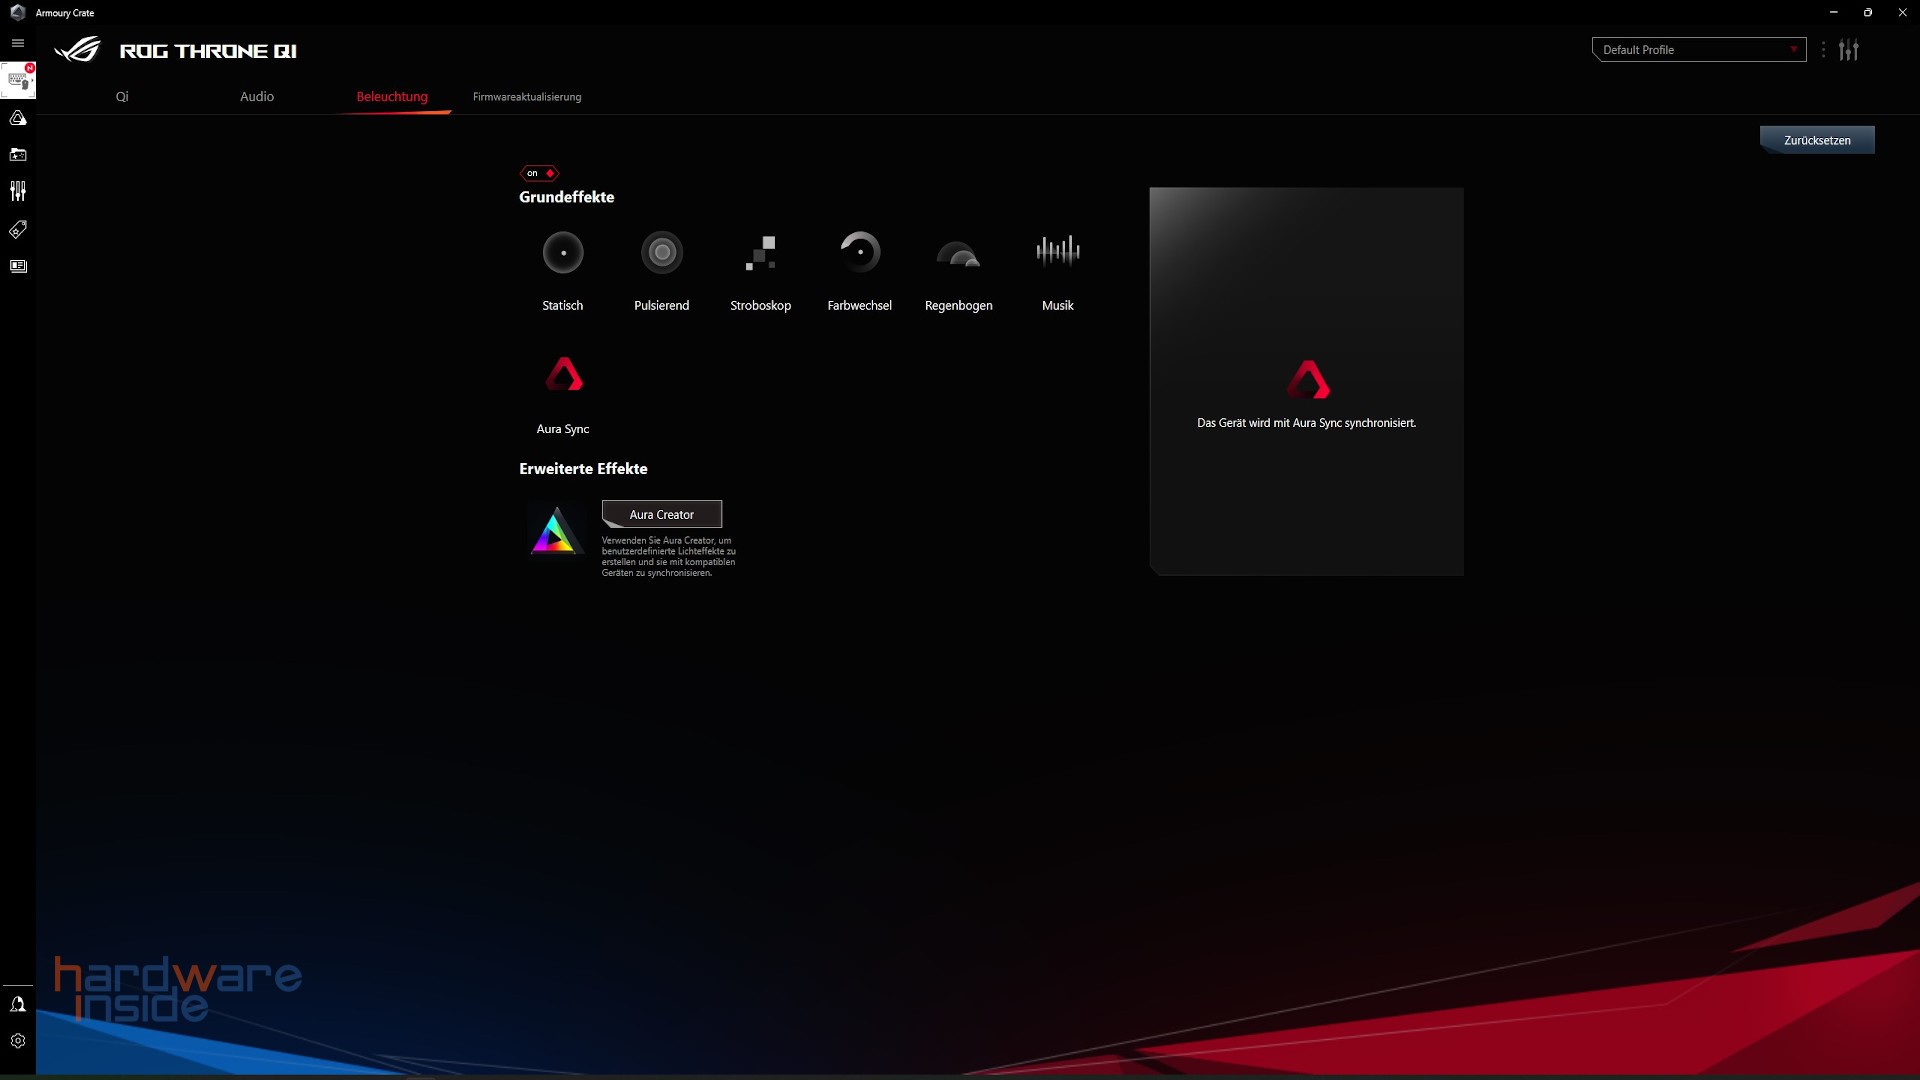Viewport: 1920px width, 1080px height.
Task: Open the three-dot profile options menu
Action: [x=1824, y=49]
